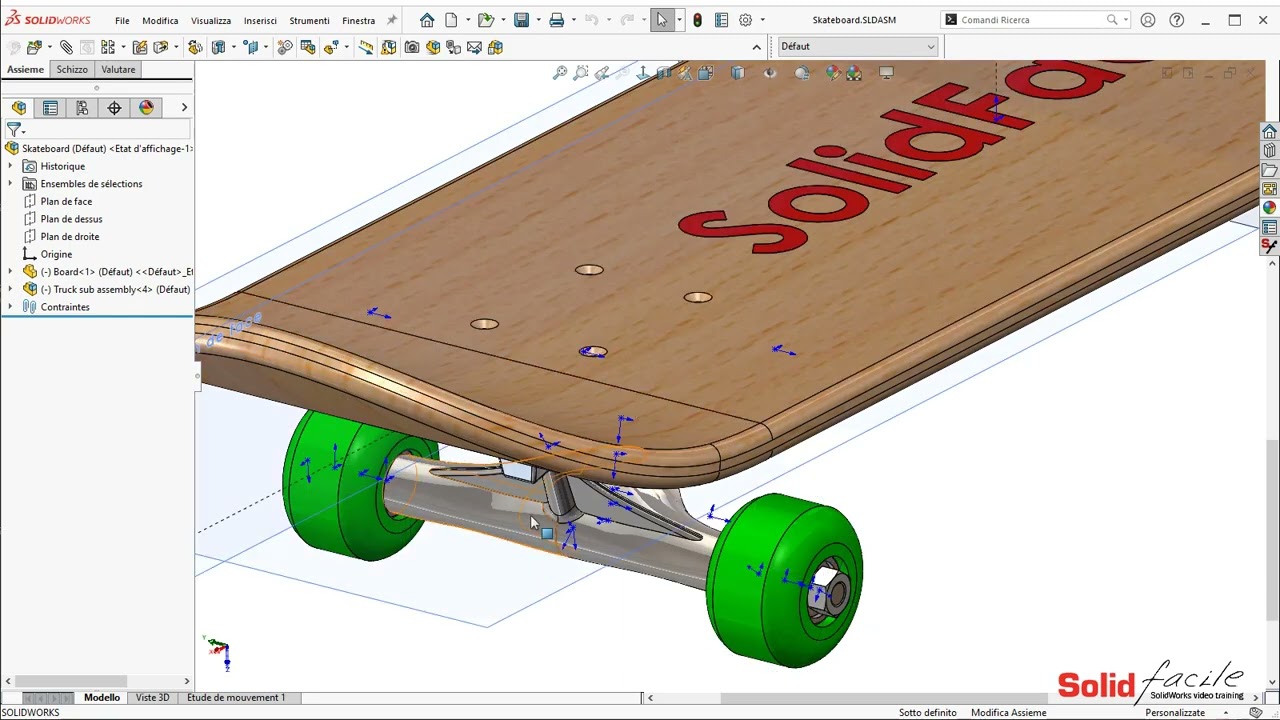Open the Help question mark

(x=1177, y=20)
